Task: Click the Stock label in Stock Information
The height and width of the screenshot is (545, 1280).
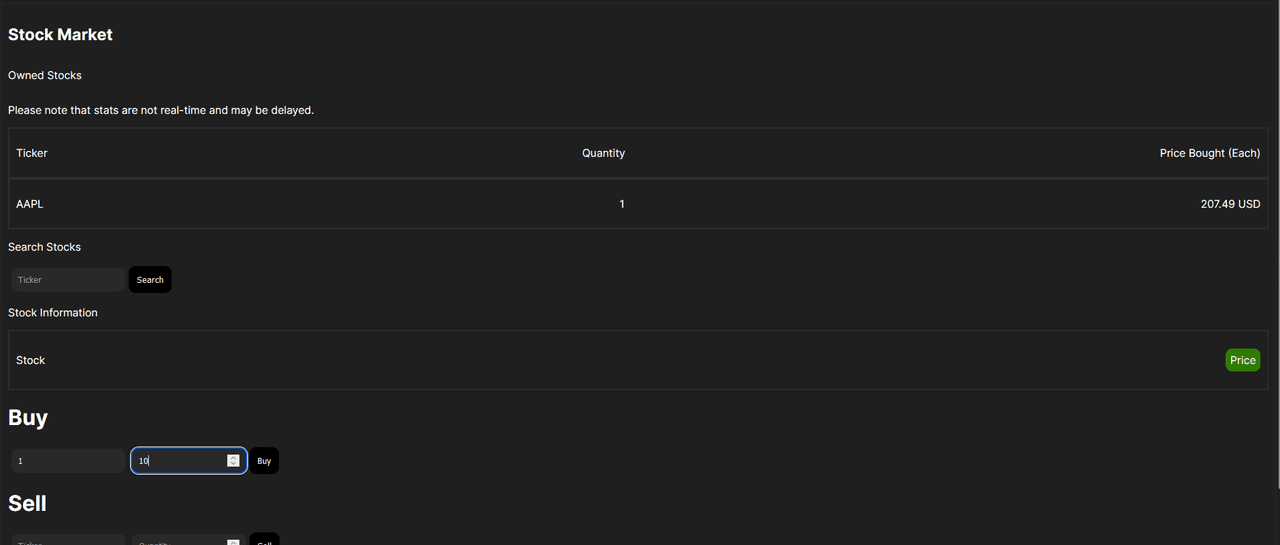Action: pyautogui.click(x=31, y=360)
